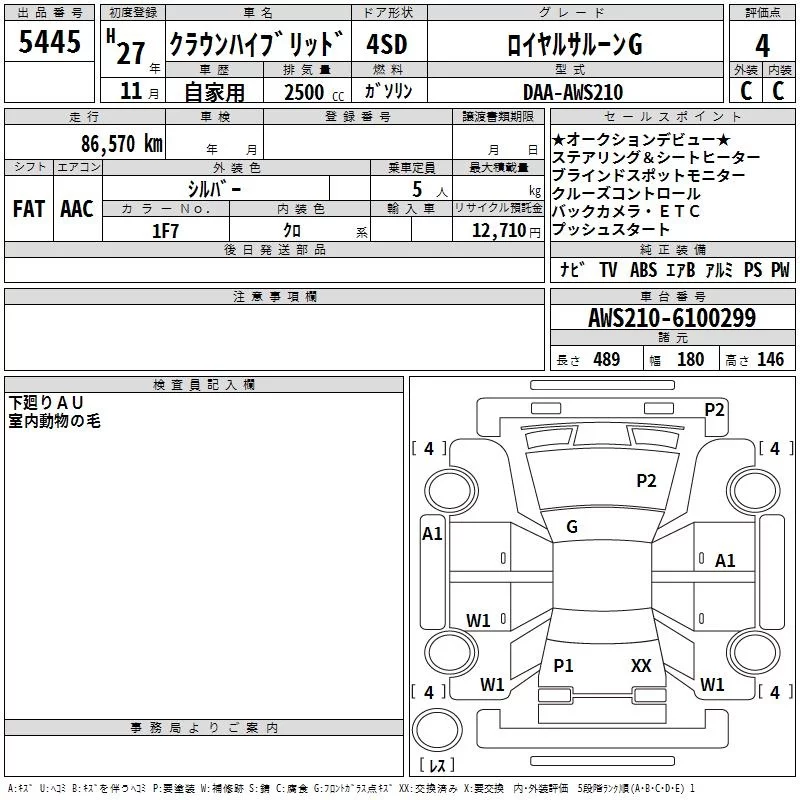This screenshot has height=800, width=800.
Task: Select the P2 mark on the hood
Action: pos(647,481)
